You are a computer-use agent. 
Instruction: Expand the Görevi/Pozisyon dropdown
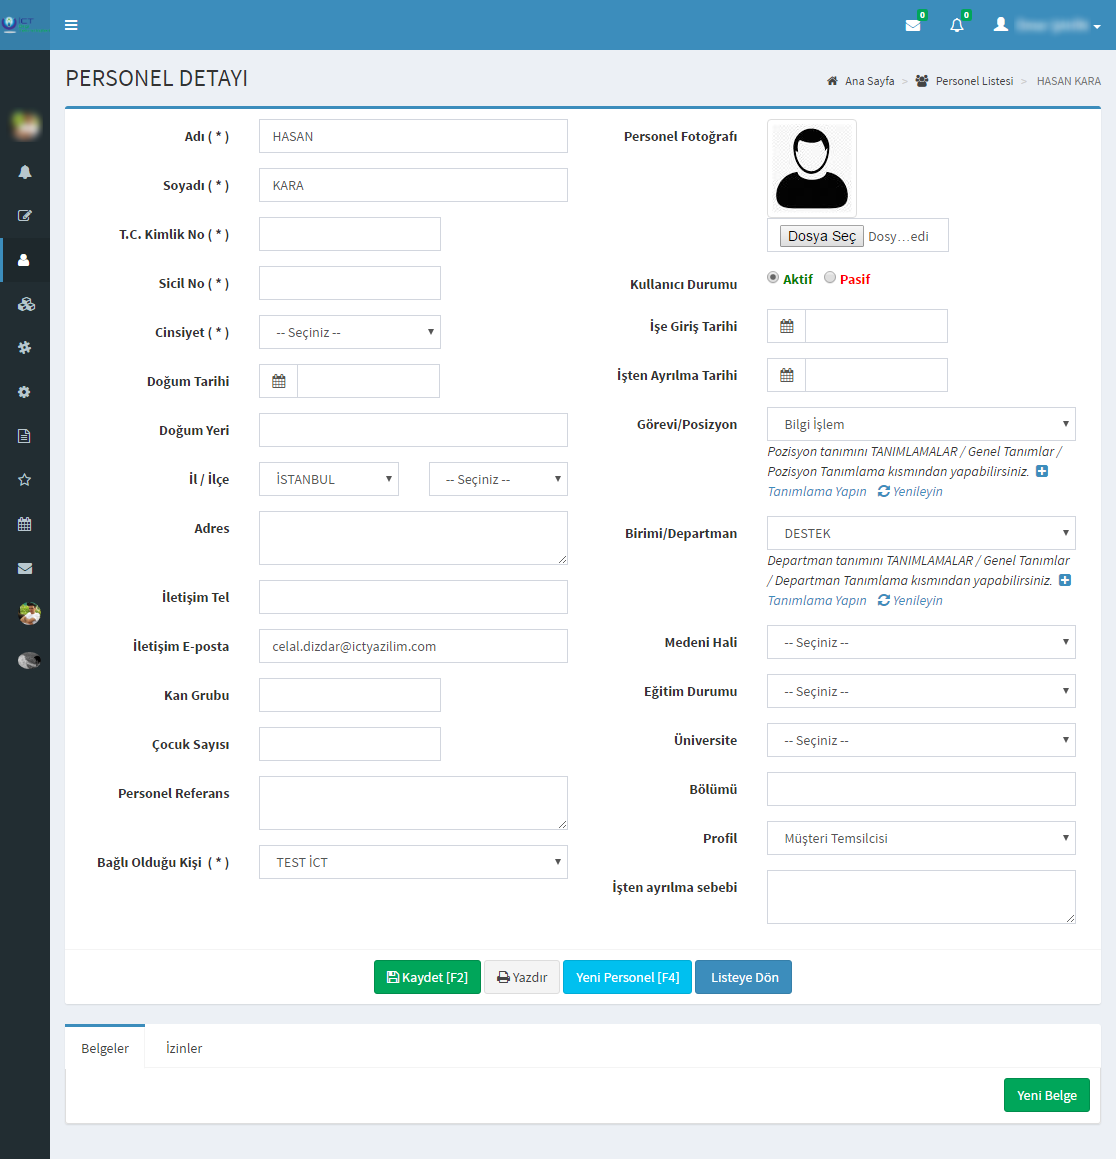921,424
